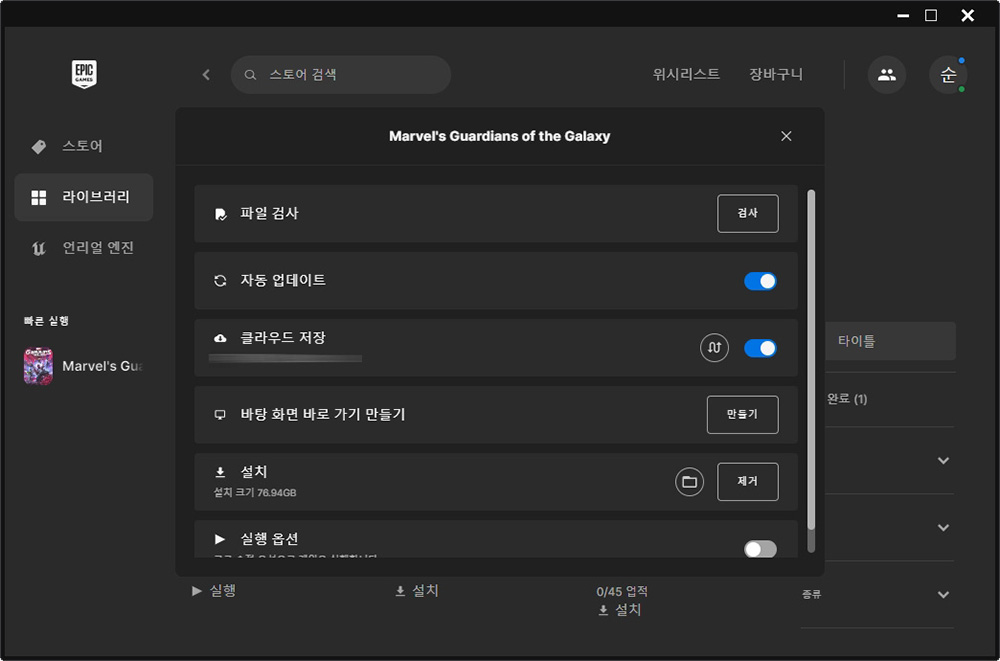The height and width of the screenshot is (661, 1000).
Task: Open the friends list icon
Action: click(886, 75)
